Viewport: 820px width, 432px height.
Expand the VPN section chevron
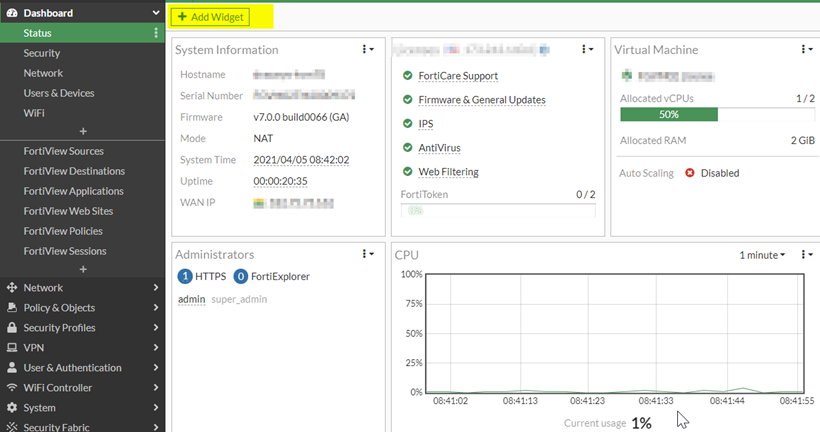click(x=156, y=348)
